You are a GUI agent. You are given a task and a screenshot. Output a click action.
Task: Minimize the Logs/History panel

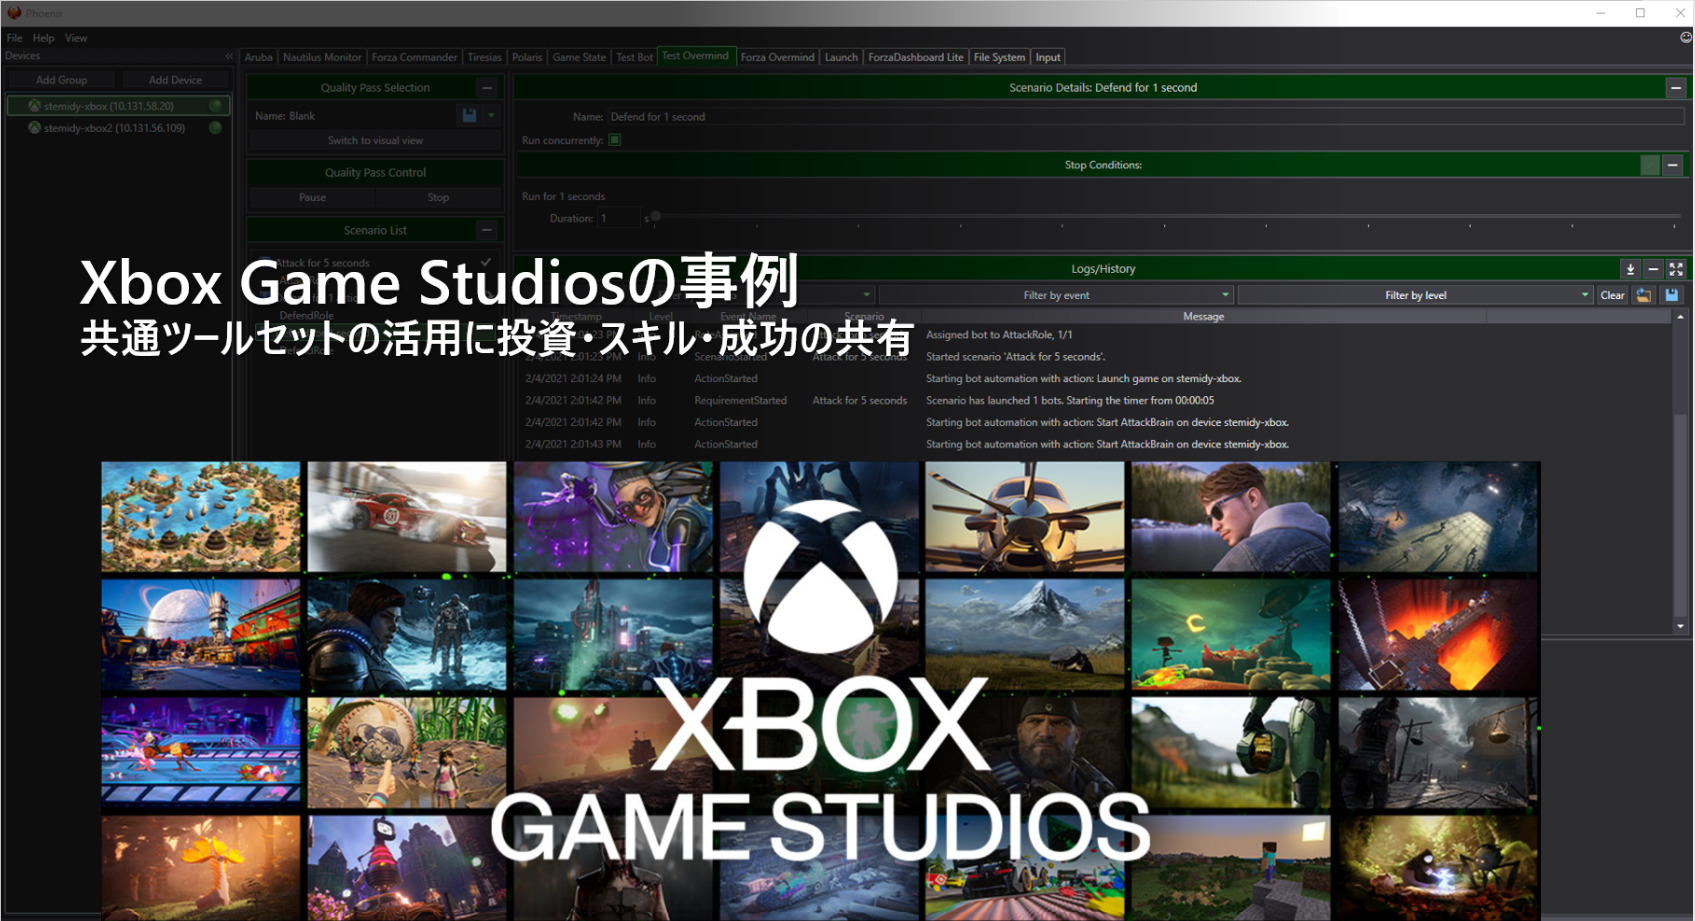[x=1653, y=269]
